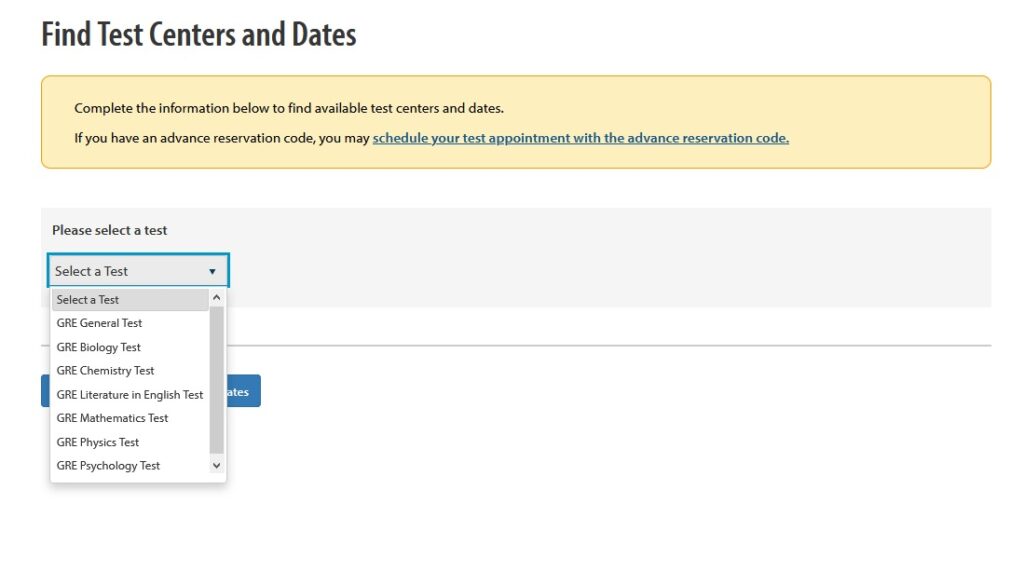Open the advance reservation code scheduling link
Image resolution: width=1024 pixels, height=585 pixels.
coord(580,138)
